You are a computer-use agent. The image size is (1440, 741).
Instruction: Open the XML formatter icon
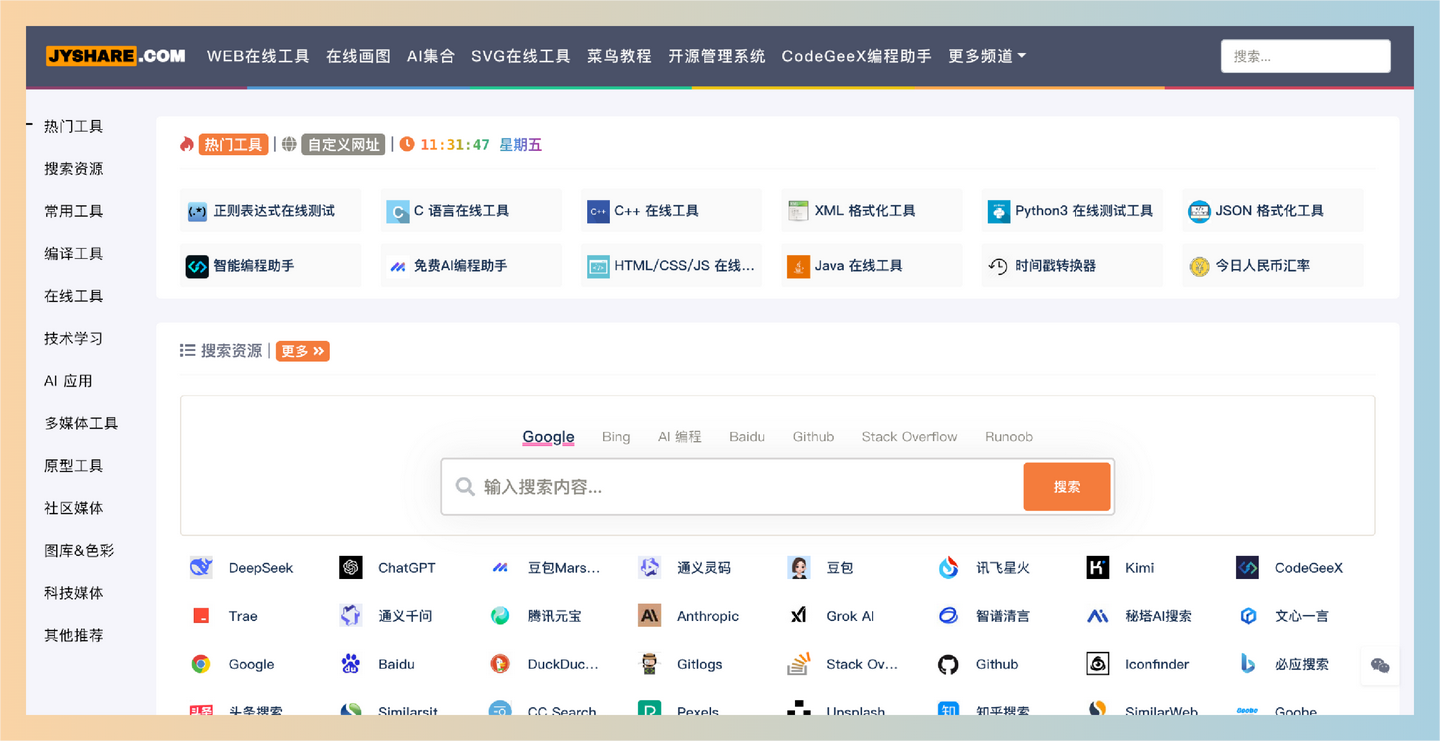click(x=798, y=212)
